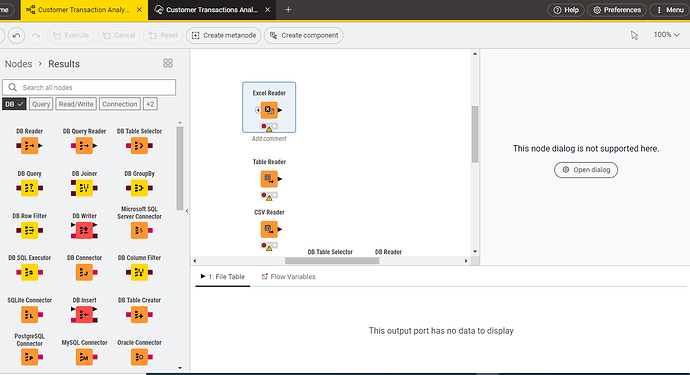Click the DB SQL Executor node icon
690x375 pixels.
pos(29,272)
